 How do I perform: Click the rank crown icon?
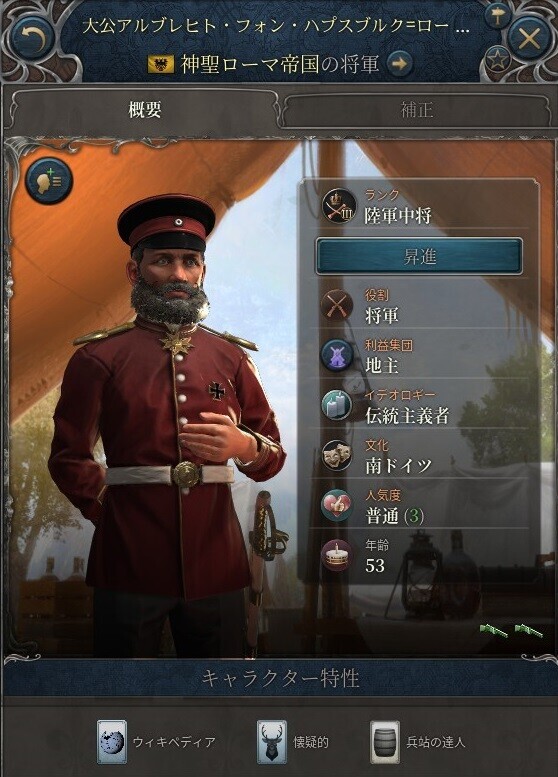pyautogui.click(x=338, y=207)
